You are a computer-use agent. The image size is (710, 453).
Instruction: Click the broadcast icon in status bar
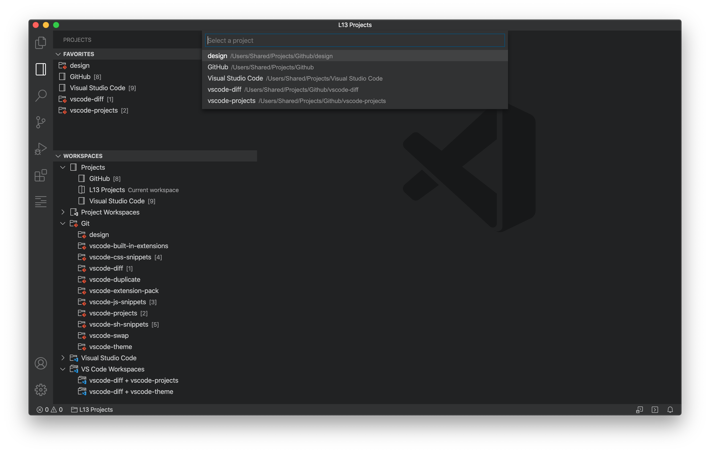pyautogui.click(x=655, y=410)
